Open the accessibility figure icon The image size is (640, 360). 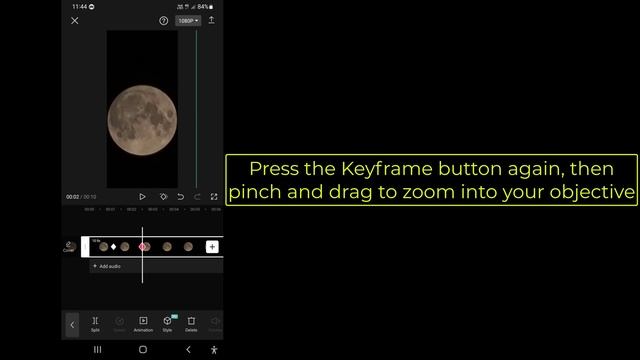(214, 349)
